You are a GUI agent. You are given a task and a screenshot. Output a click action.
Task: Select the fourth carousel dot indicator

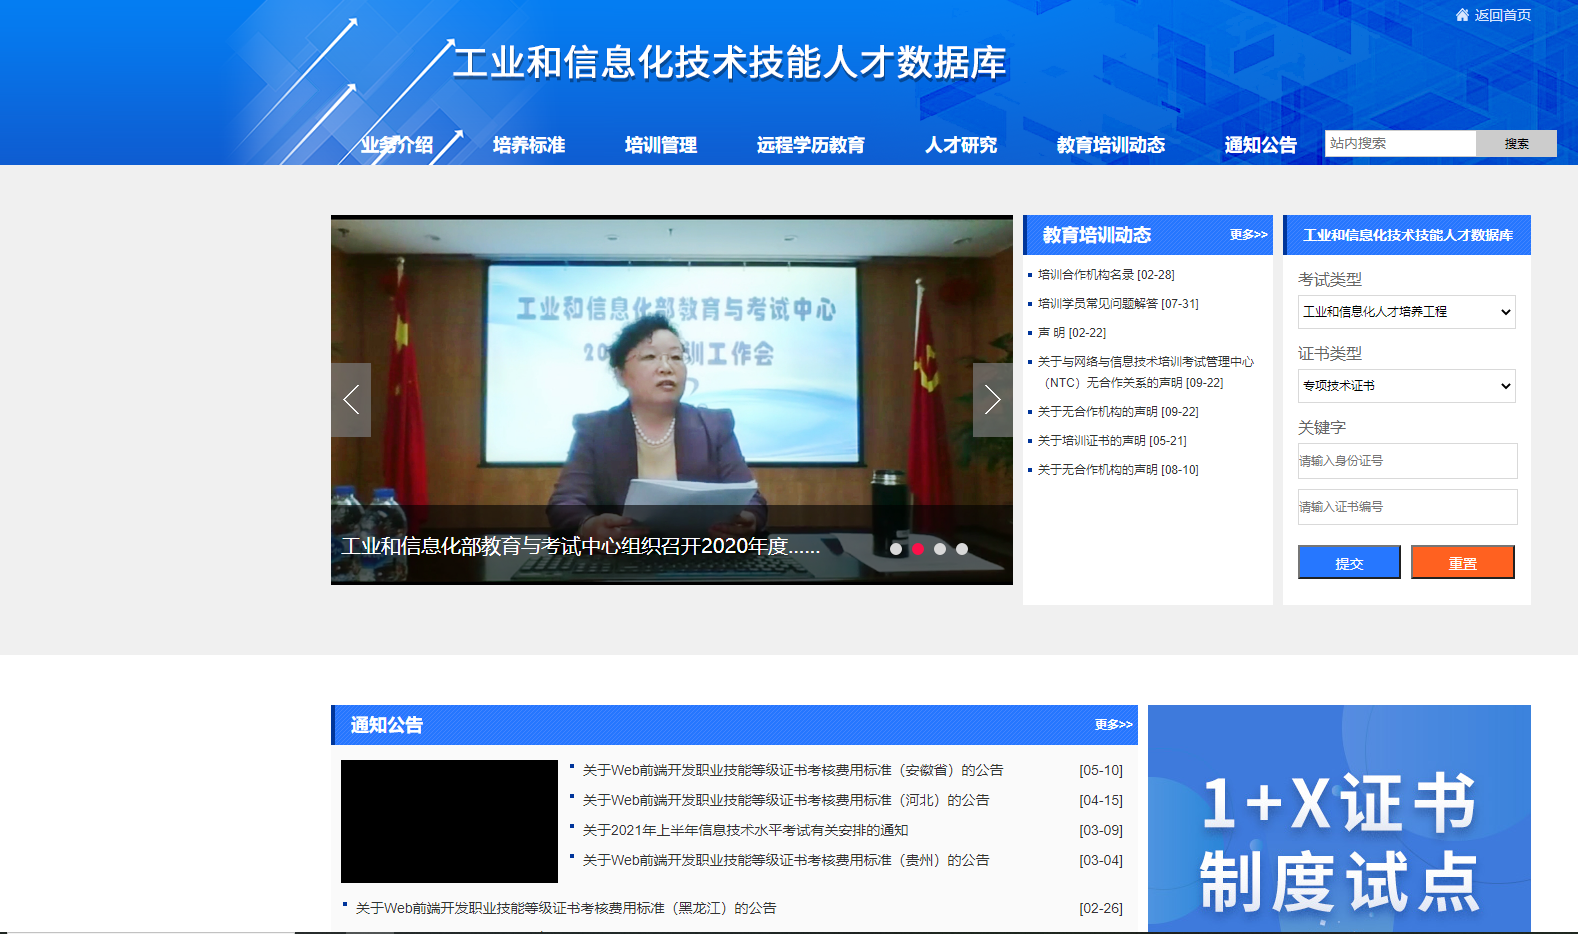[x=962, y=549]
